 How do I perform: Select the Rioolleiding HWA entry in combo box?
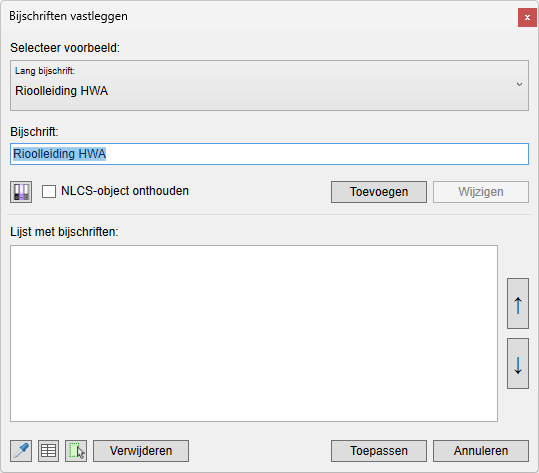tap(62, 91)
